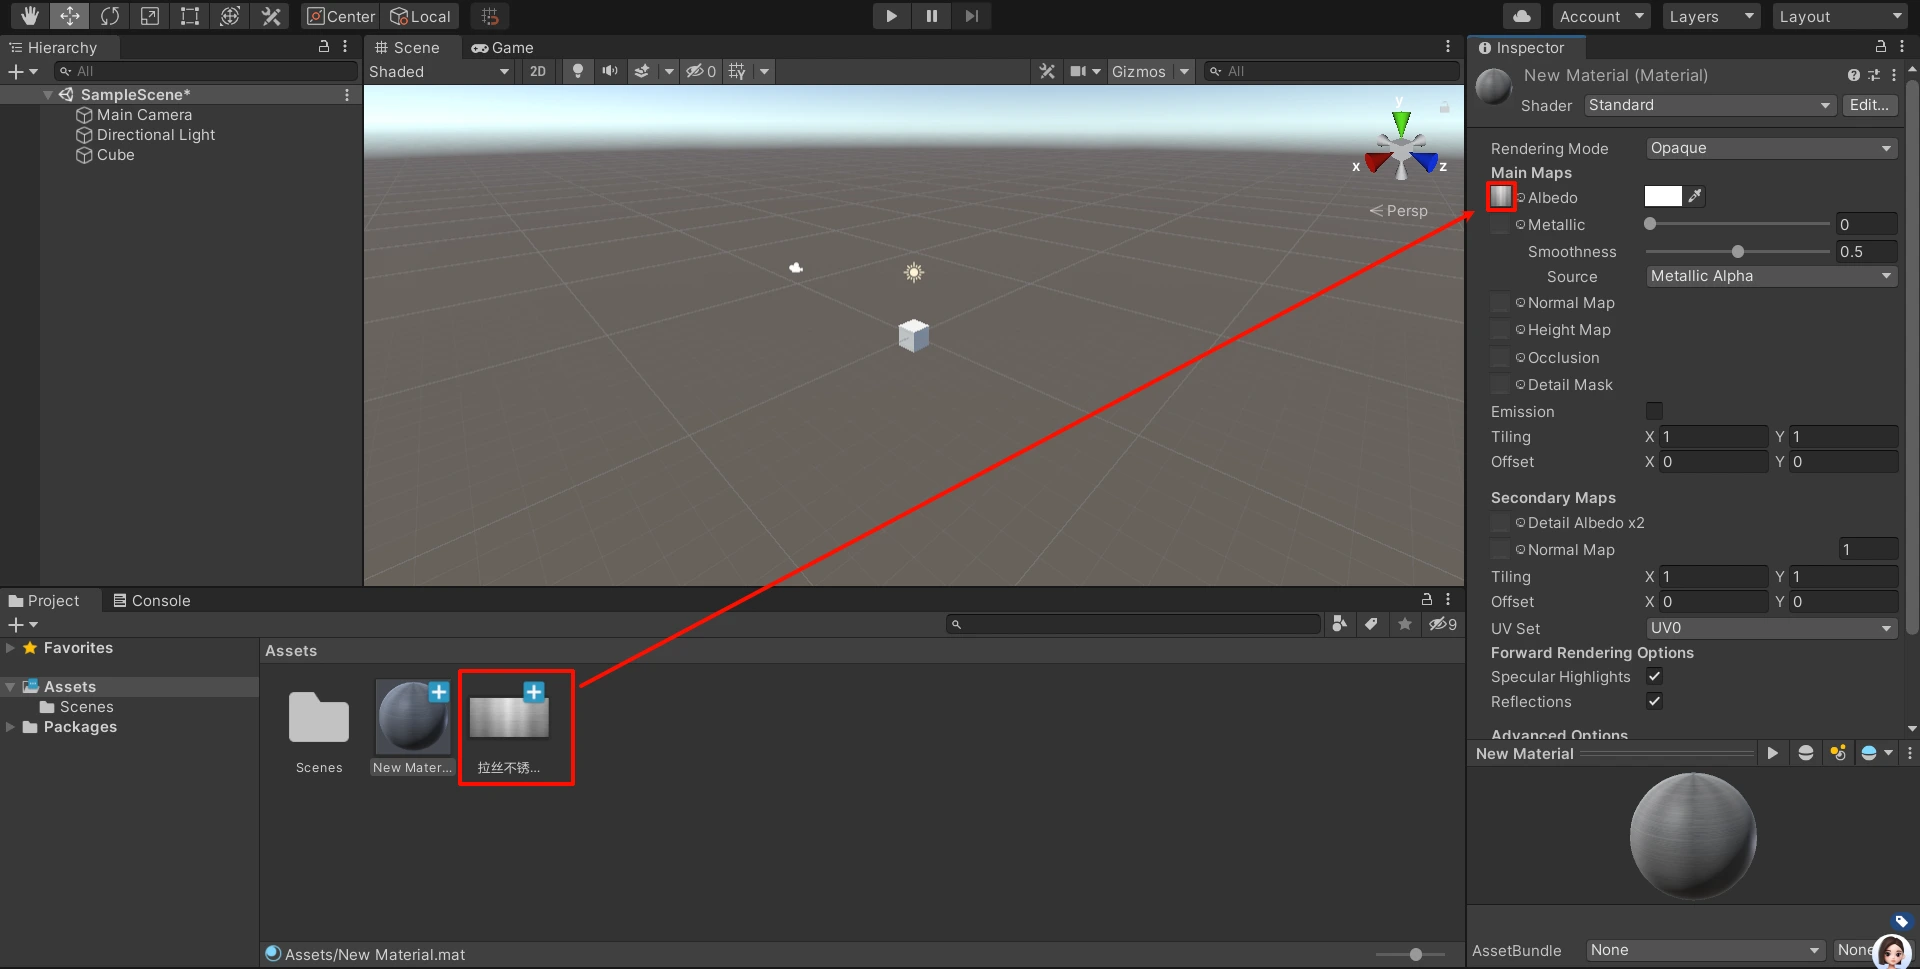Select the Scale tool
The image size is (1920, 969).
coord(150,16)
